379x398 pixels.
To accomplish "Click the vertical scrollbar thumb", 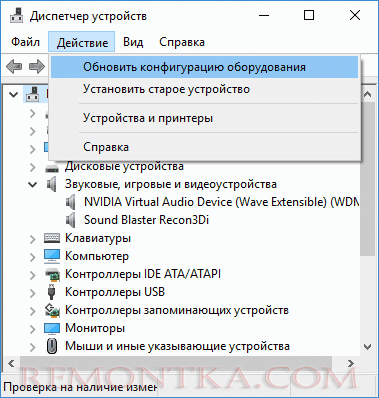I will (367, 179).
